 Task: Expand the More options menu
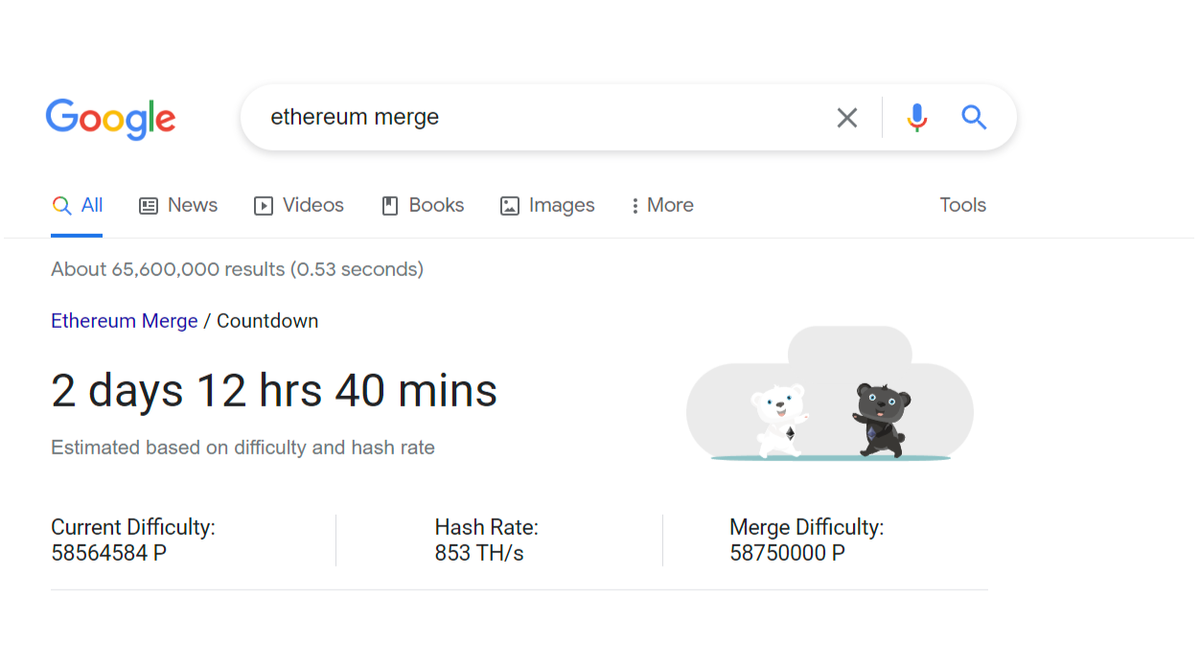pyautogui.click(x=662, y=206)
